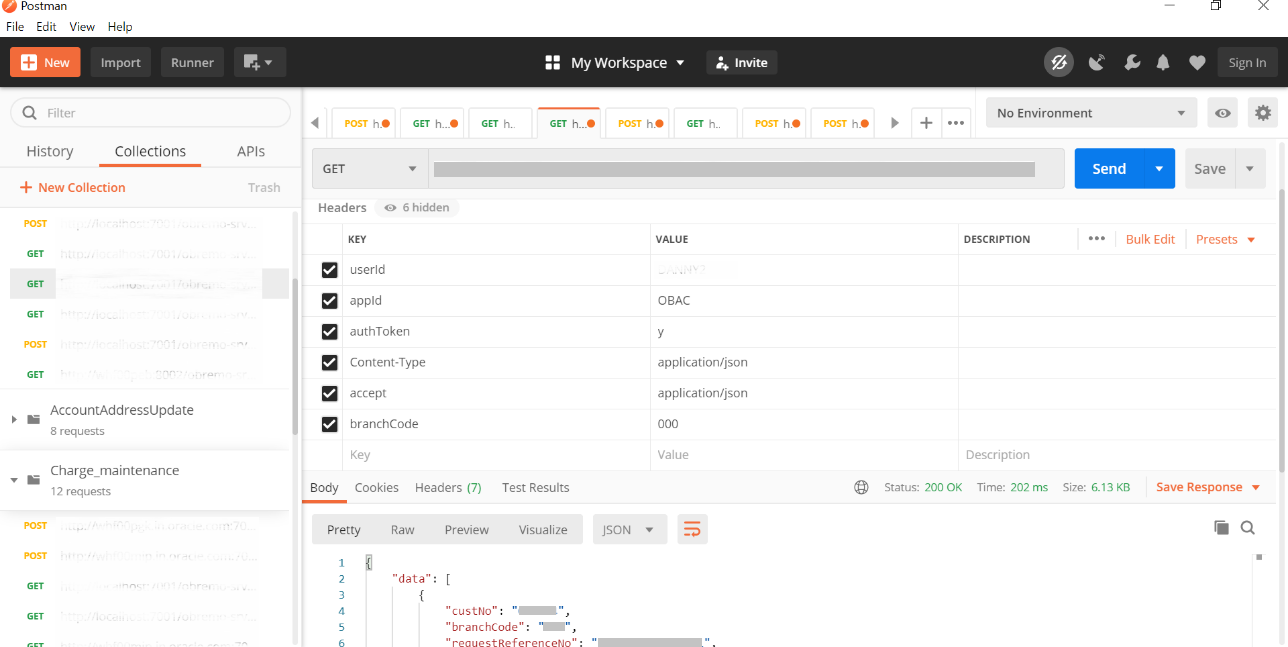Viewport: 1288px width, 647px height.
Task: Toggle response word wrap icon
Action: coord(692,530)
